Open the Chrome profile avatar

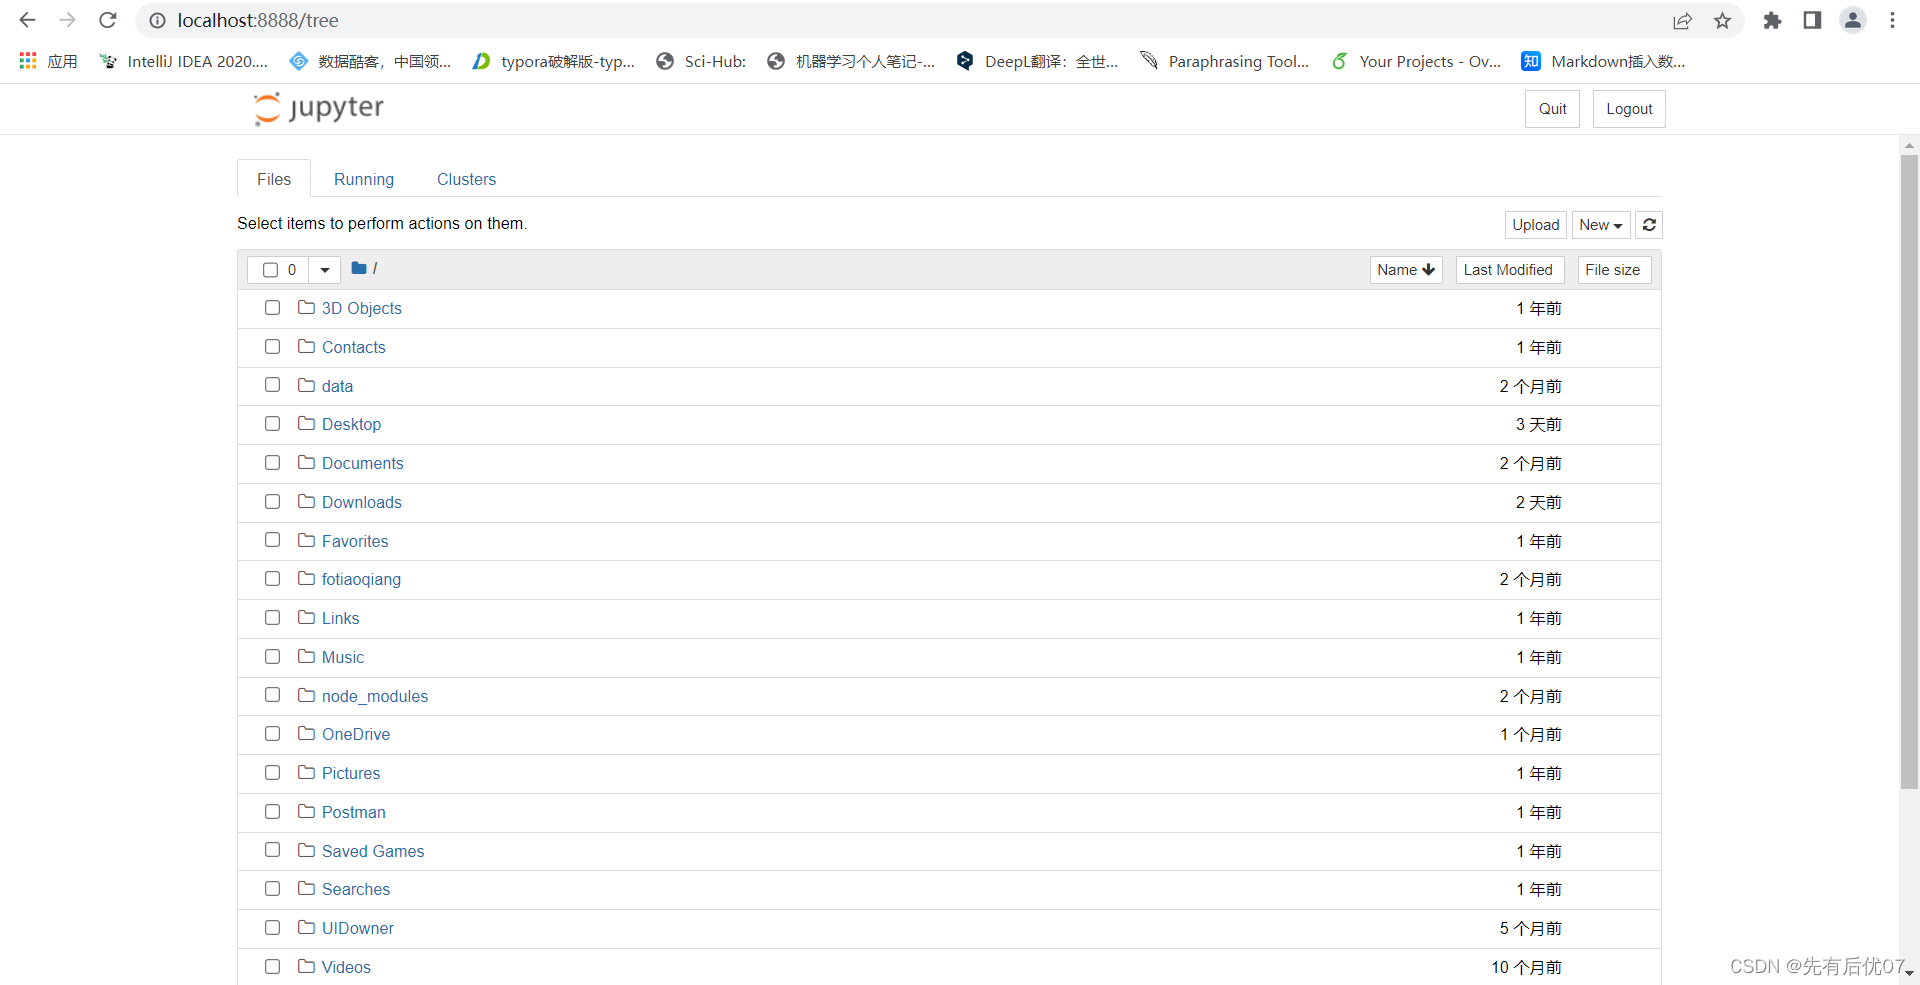click(1853, 20)
